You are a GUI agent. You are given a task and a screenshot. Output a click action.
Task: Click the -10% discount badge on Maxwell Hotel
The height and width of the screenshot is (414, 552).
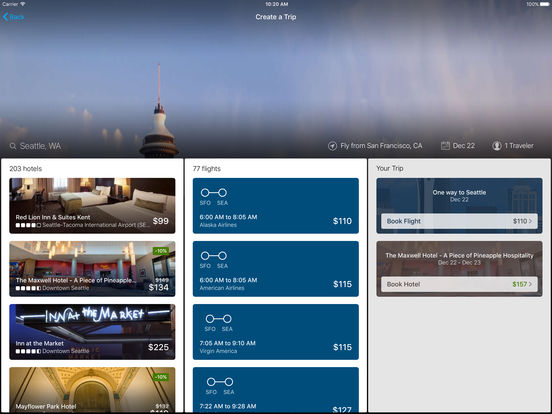click(161, 251)
